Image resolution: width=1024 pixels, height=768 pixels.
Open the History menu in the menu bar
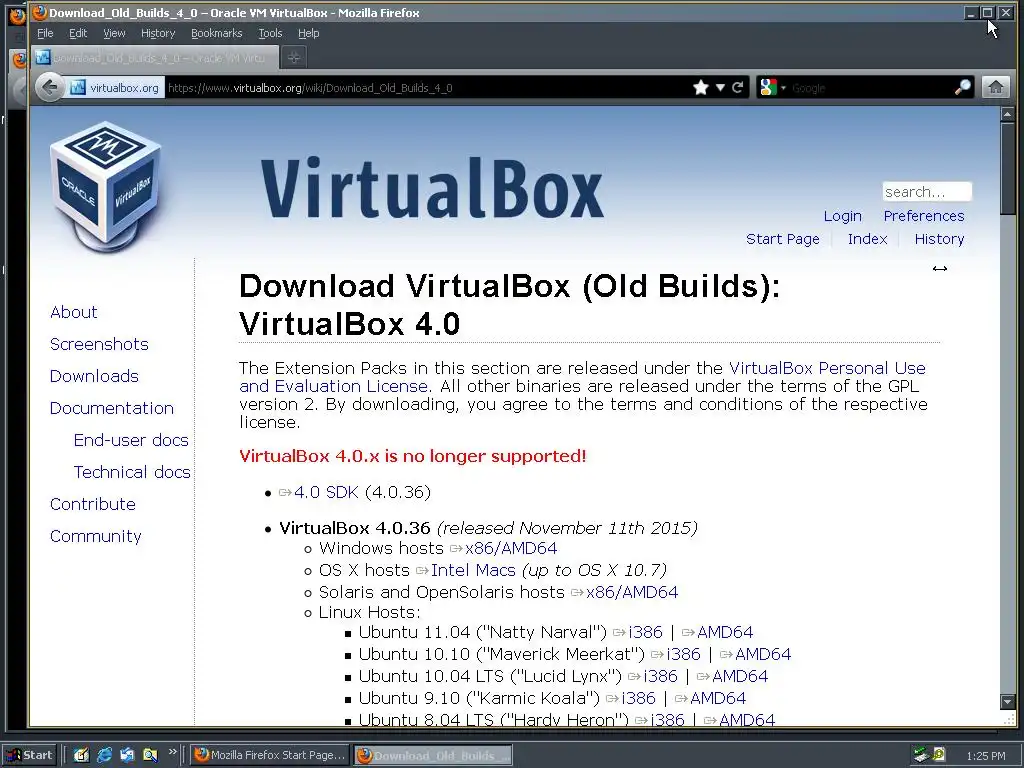click(157, 33)
